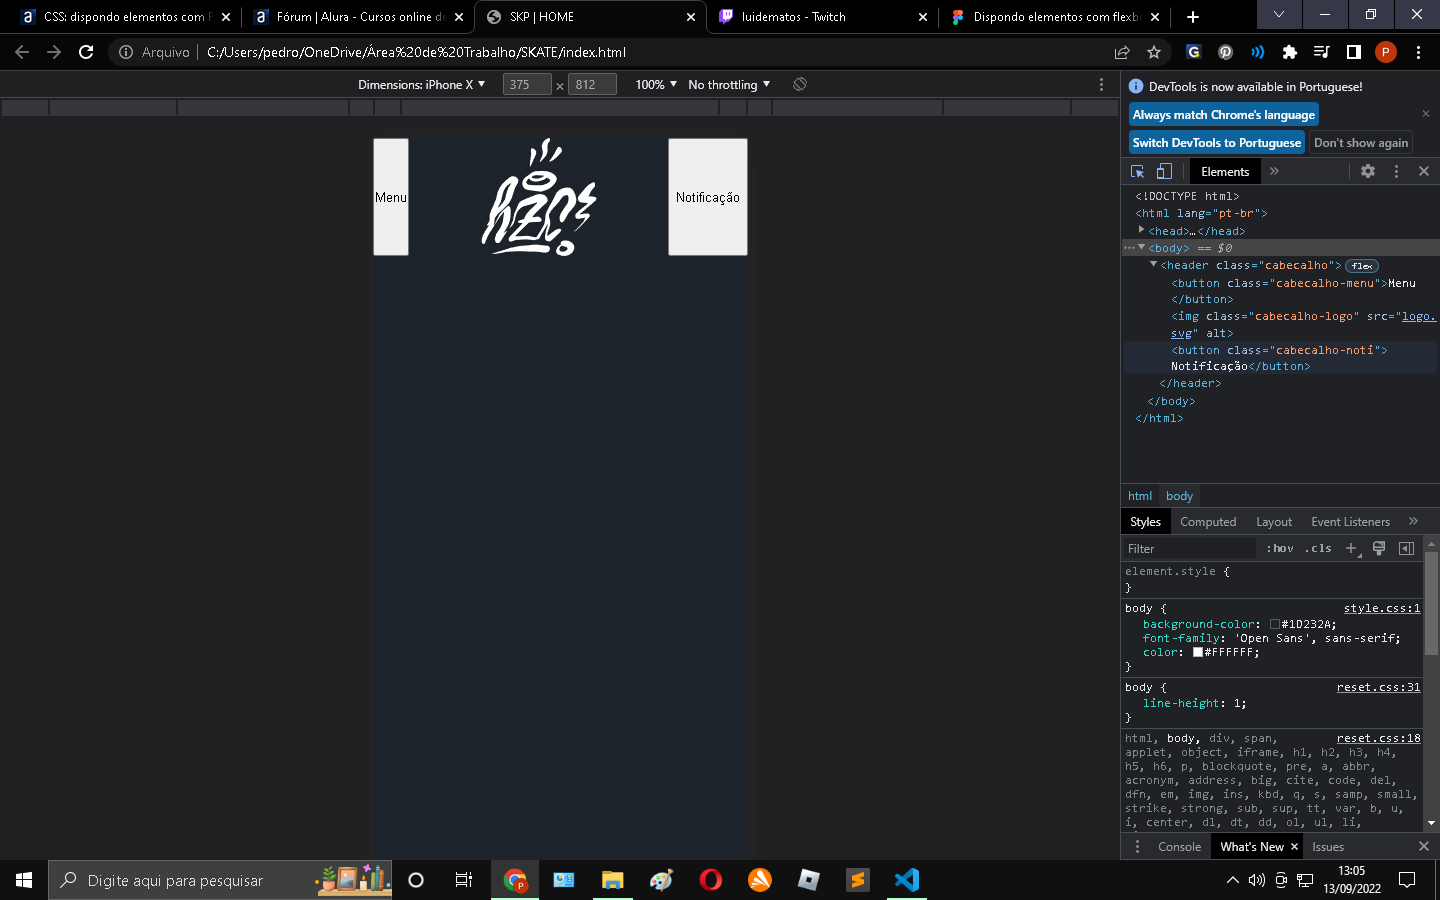Open device toolbar more options menu
1440x900 pixels.
point(1101,84)
